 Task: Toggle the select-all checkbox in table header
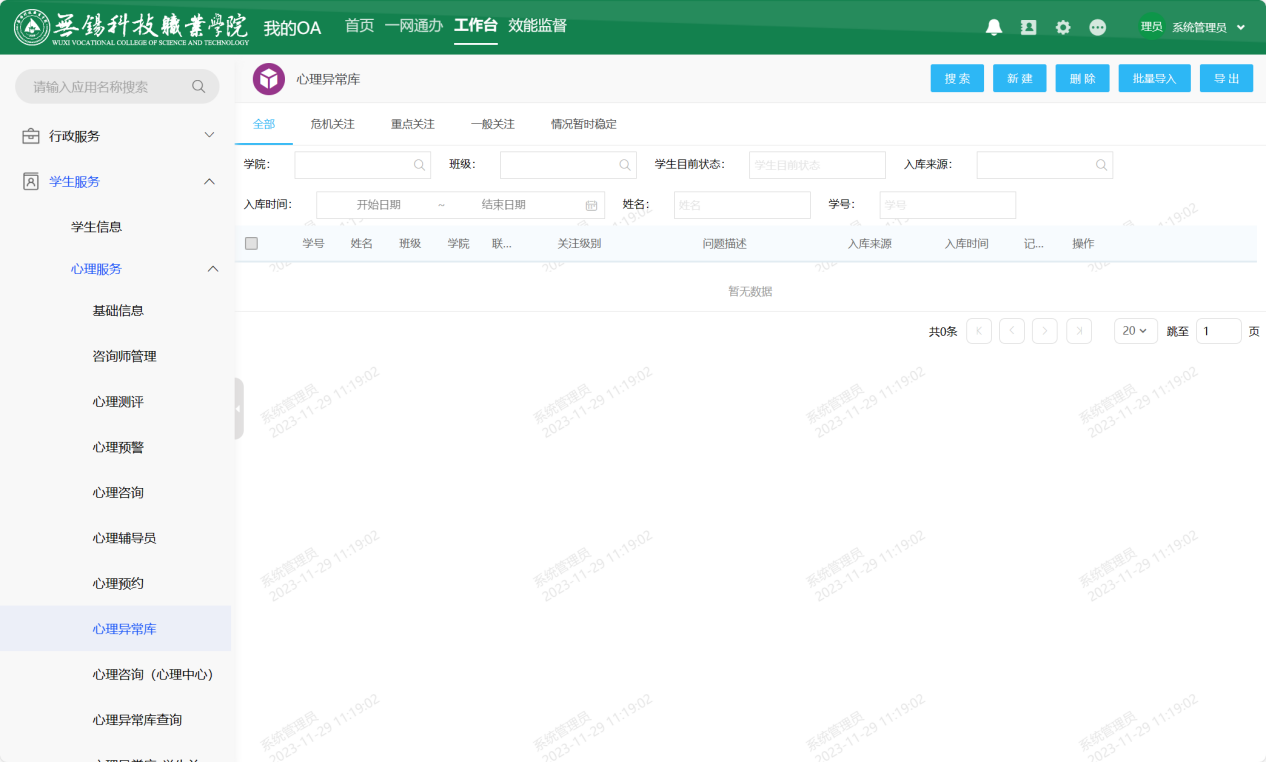pyautogui.click(x=251, y=243)
